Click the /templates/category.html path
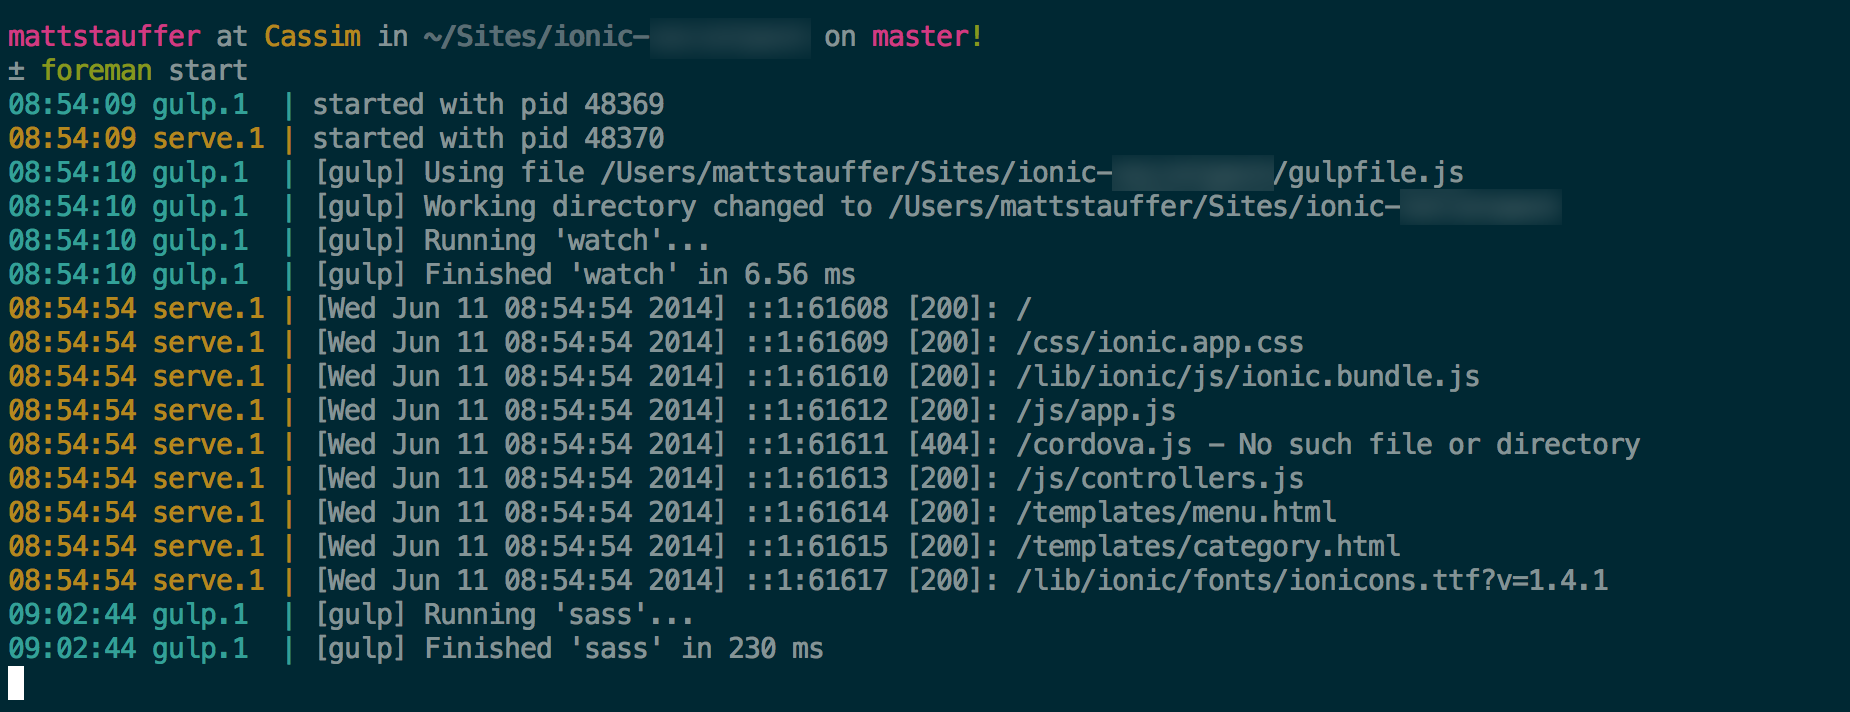 tap(1208, 547)
